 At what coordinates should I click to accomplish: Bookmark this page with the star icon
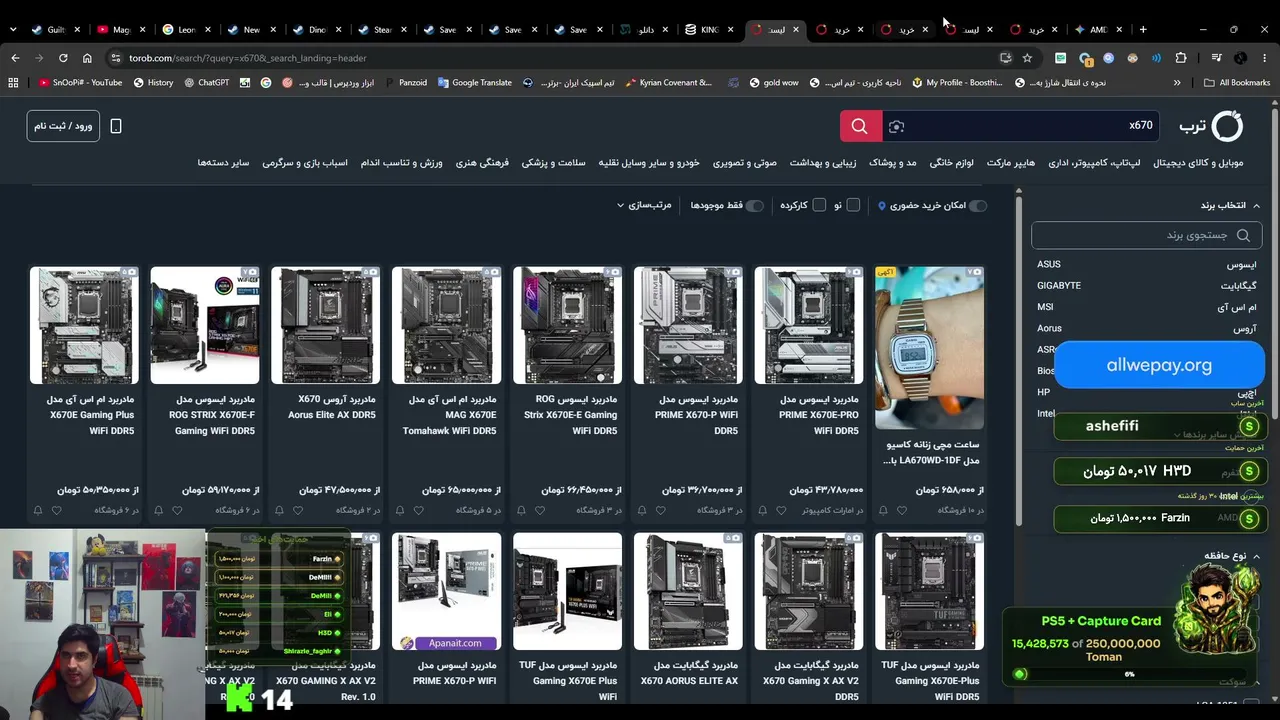(1027, 58)
